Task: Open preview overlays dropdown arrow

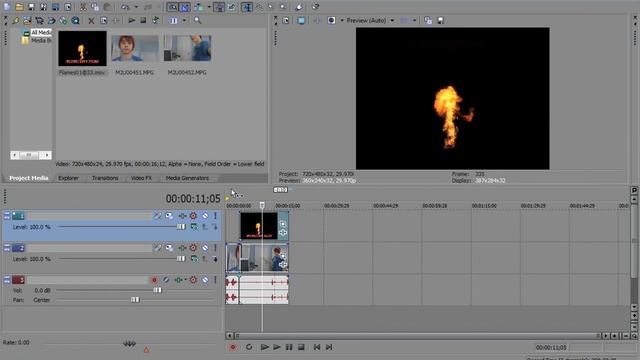Action: coord(414,20)
